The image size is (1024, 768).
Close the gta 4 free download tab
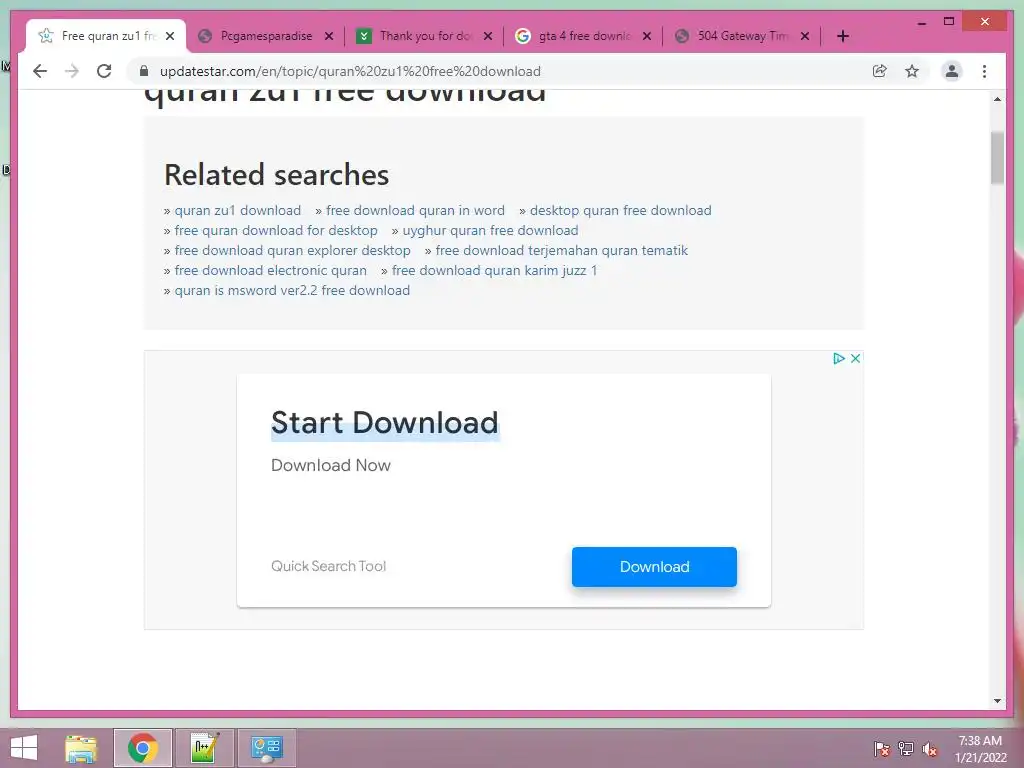647,36
